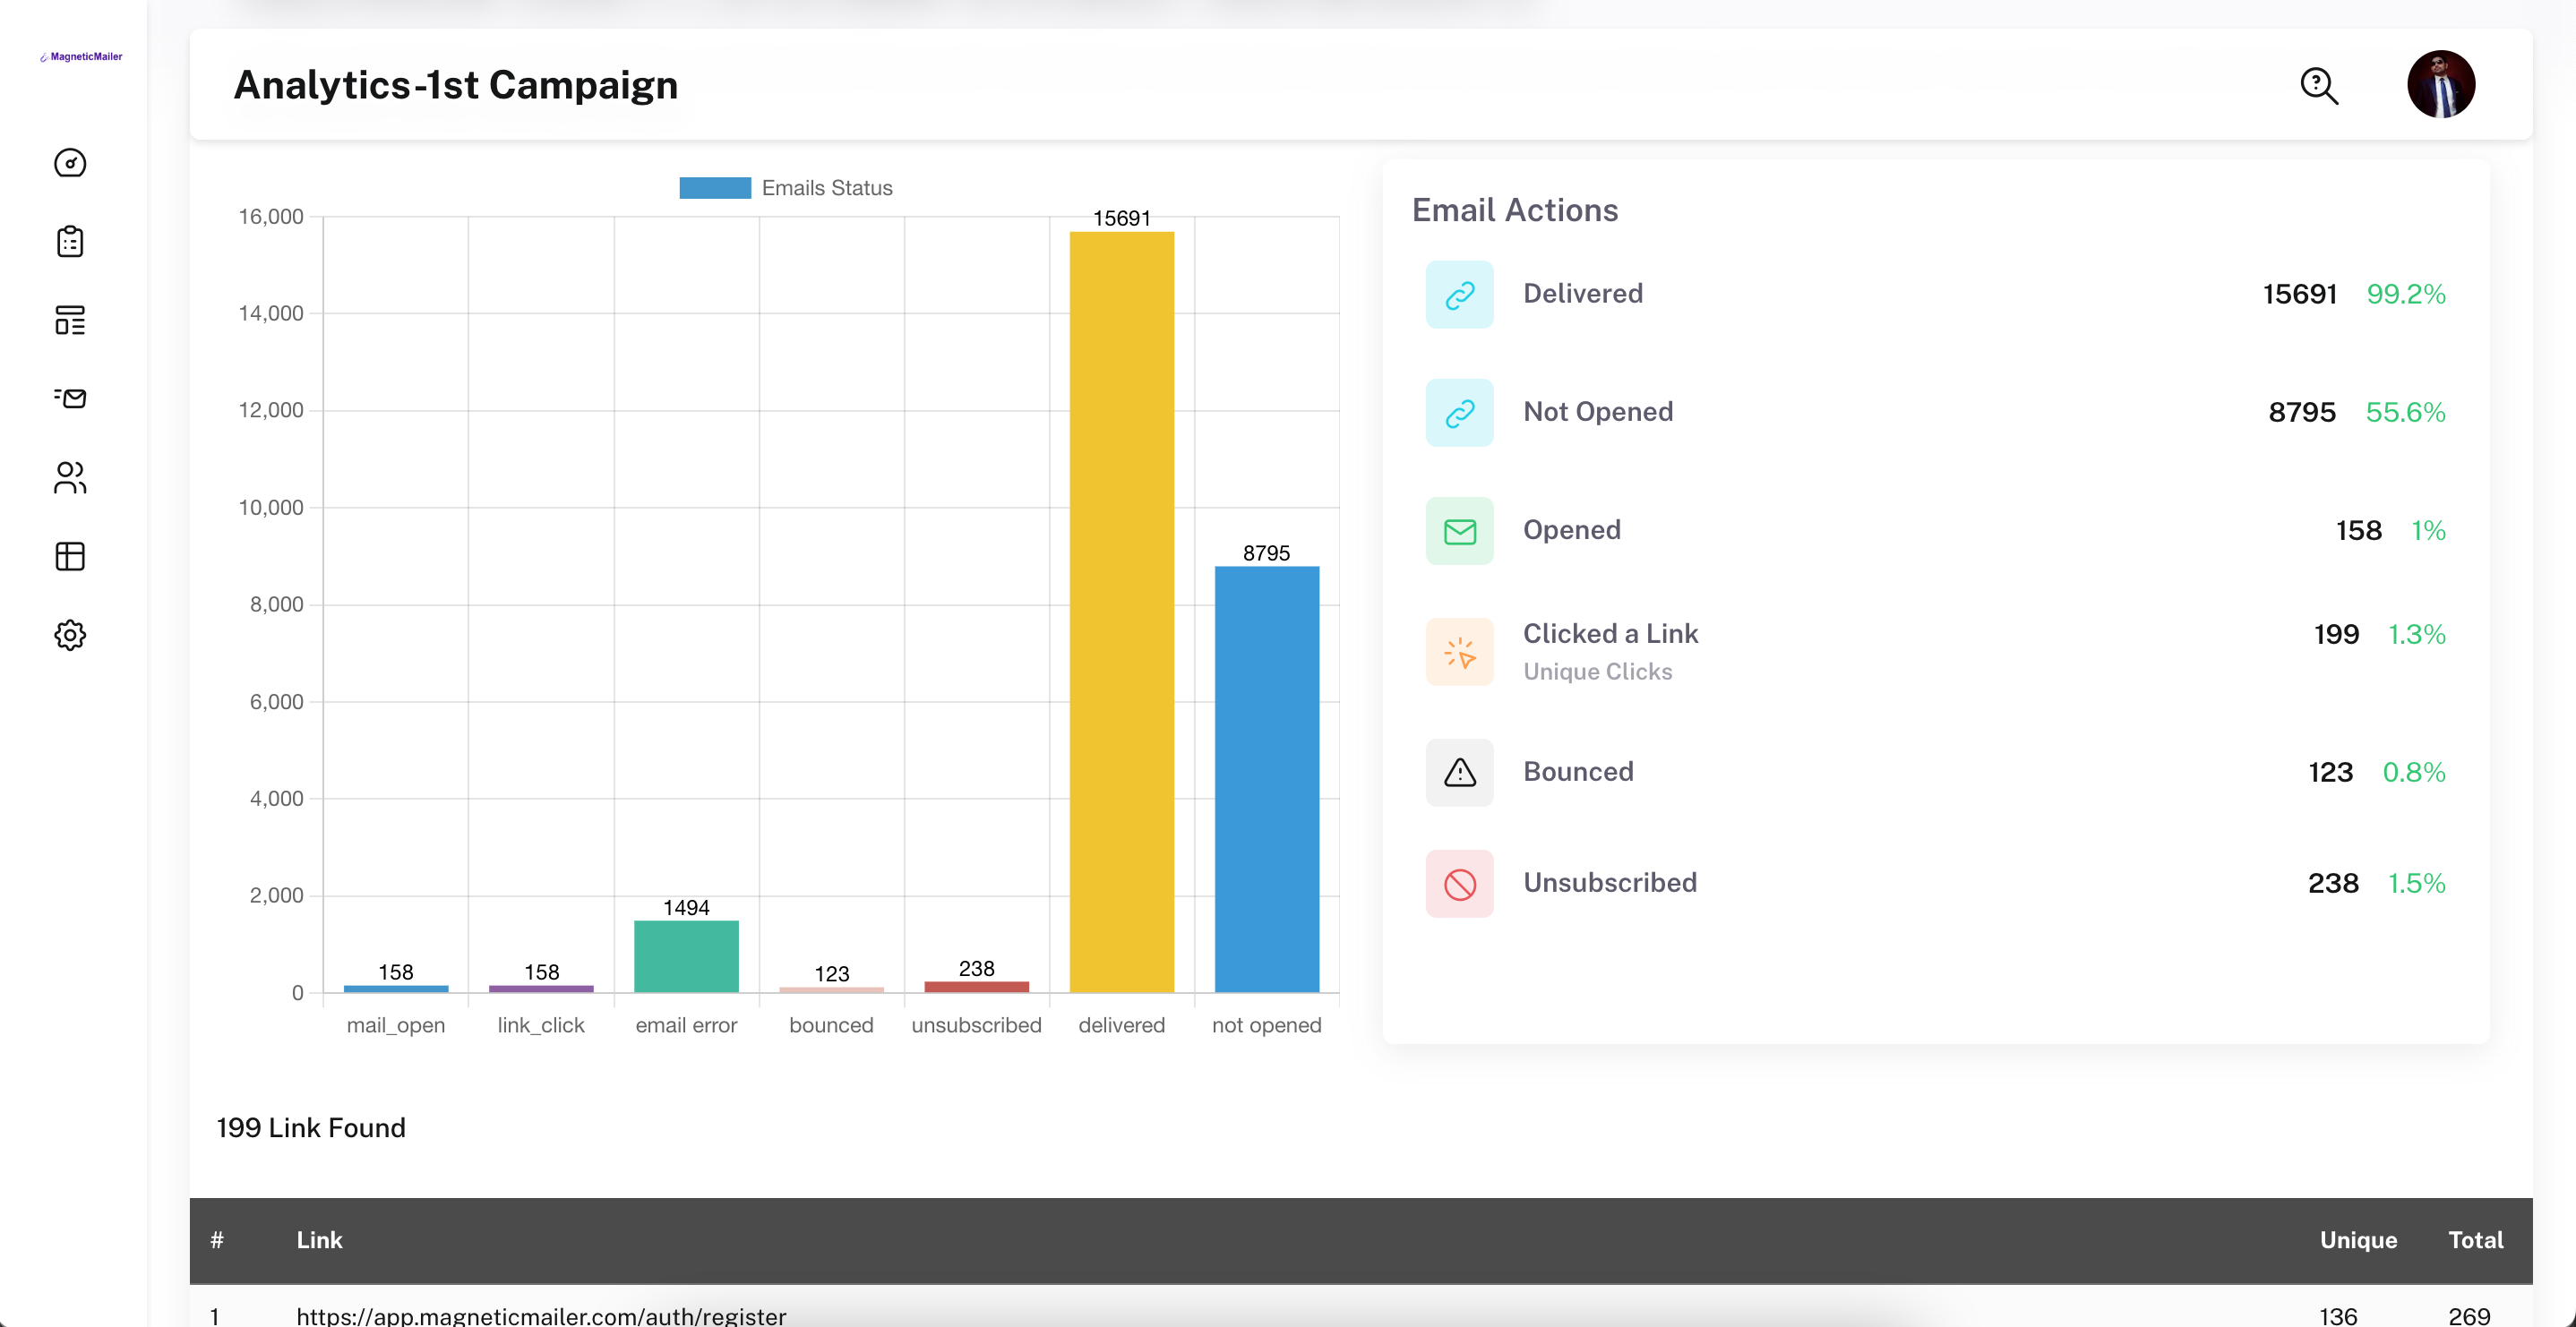Open the templates layout sidebar icon
The width and height of the screenshot is (2576, 1327).
(x=70, y=320)
